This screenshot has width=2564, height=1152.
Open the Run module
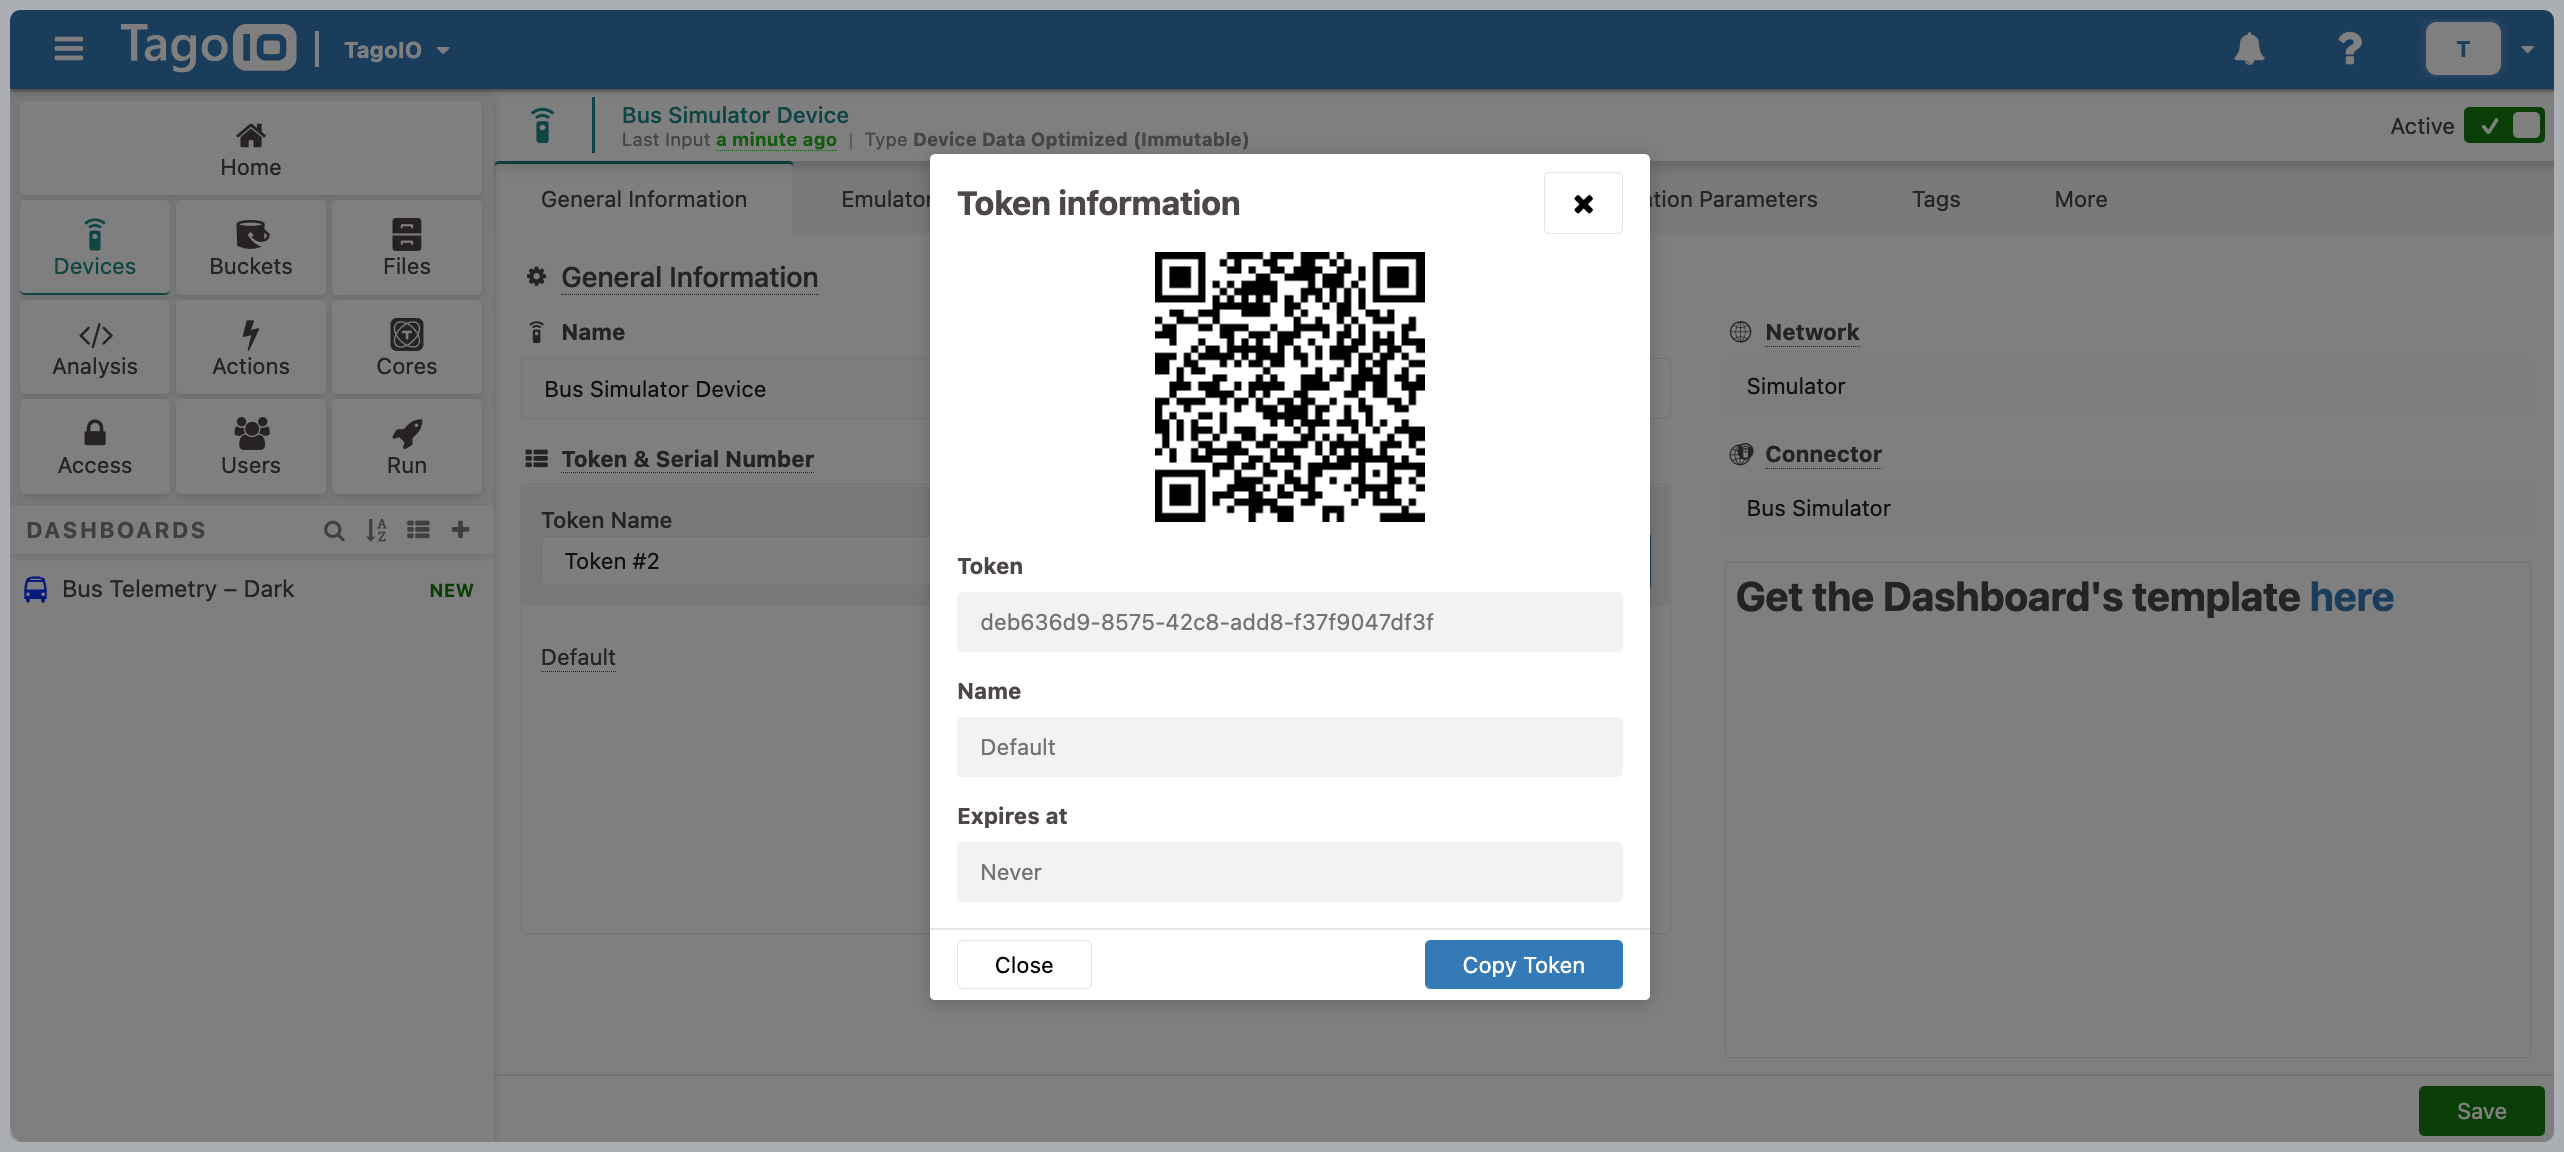point(406,446)
